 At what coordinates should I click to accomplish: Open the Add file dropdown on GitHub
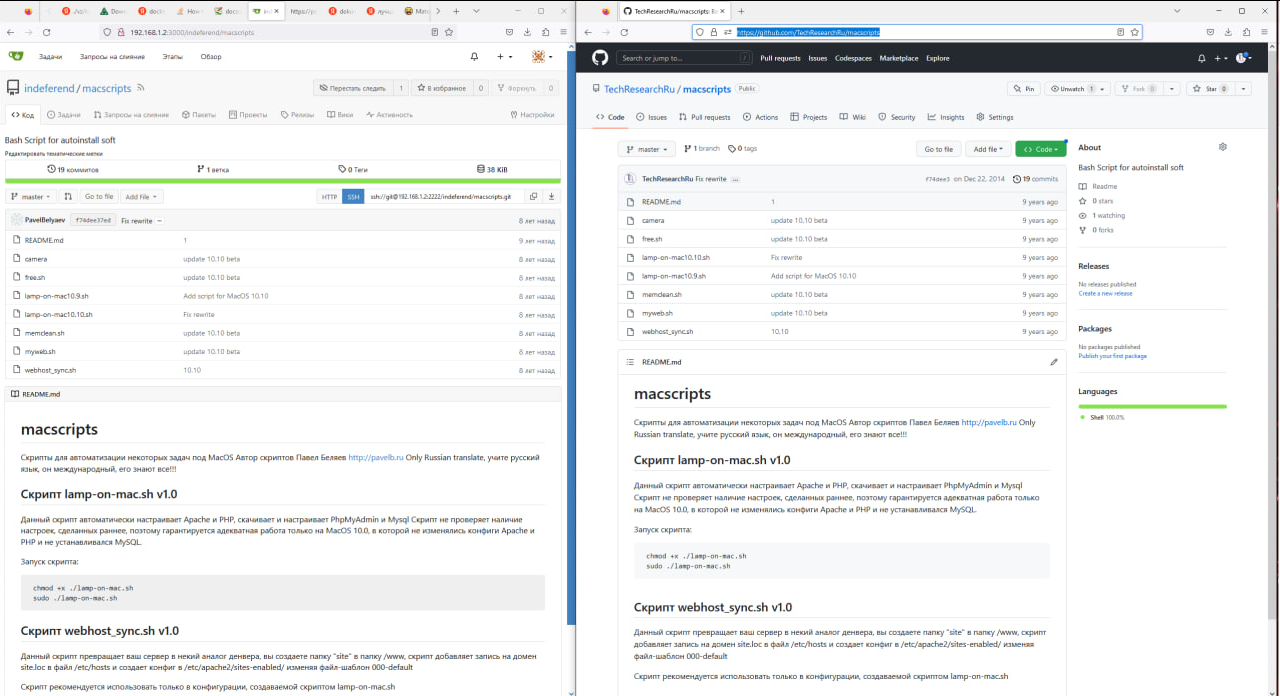click(988, 149)
